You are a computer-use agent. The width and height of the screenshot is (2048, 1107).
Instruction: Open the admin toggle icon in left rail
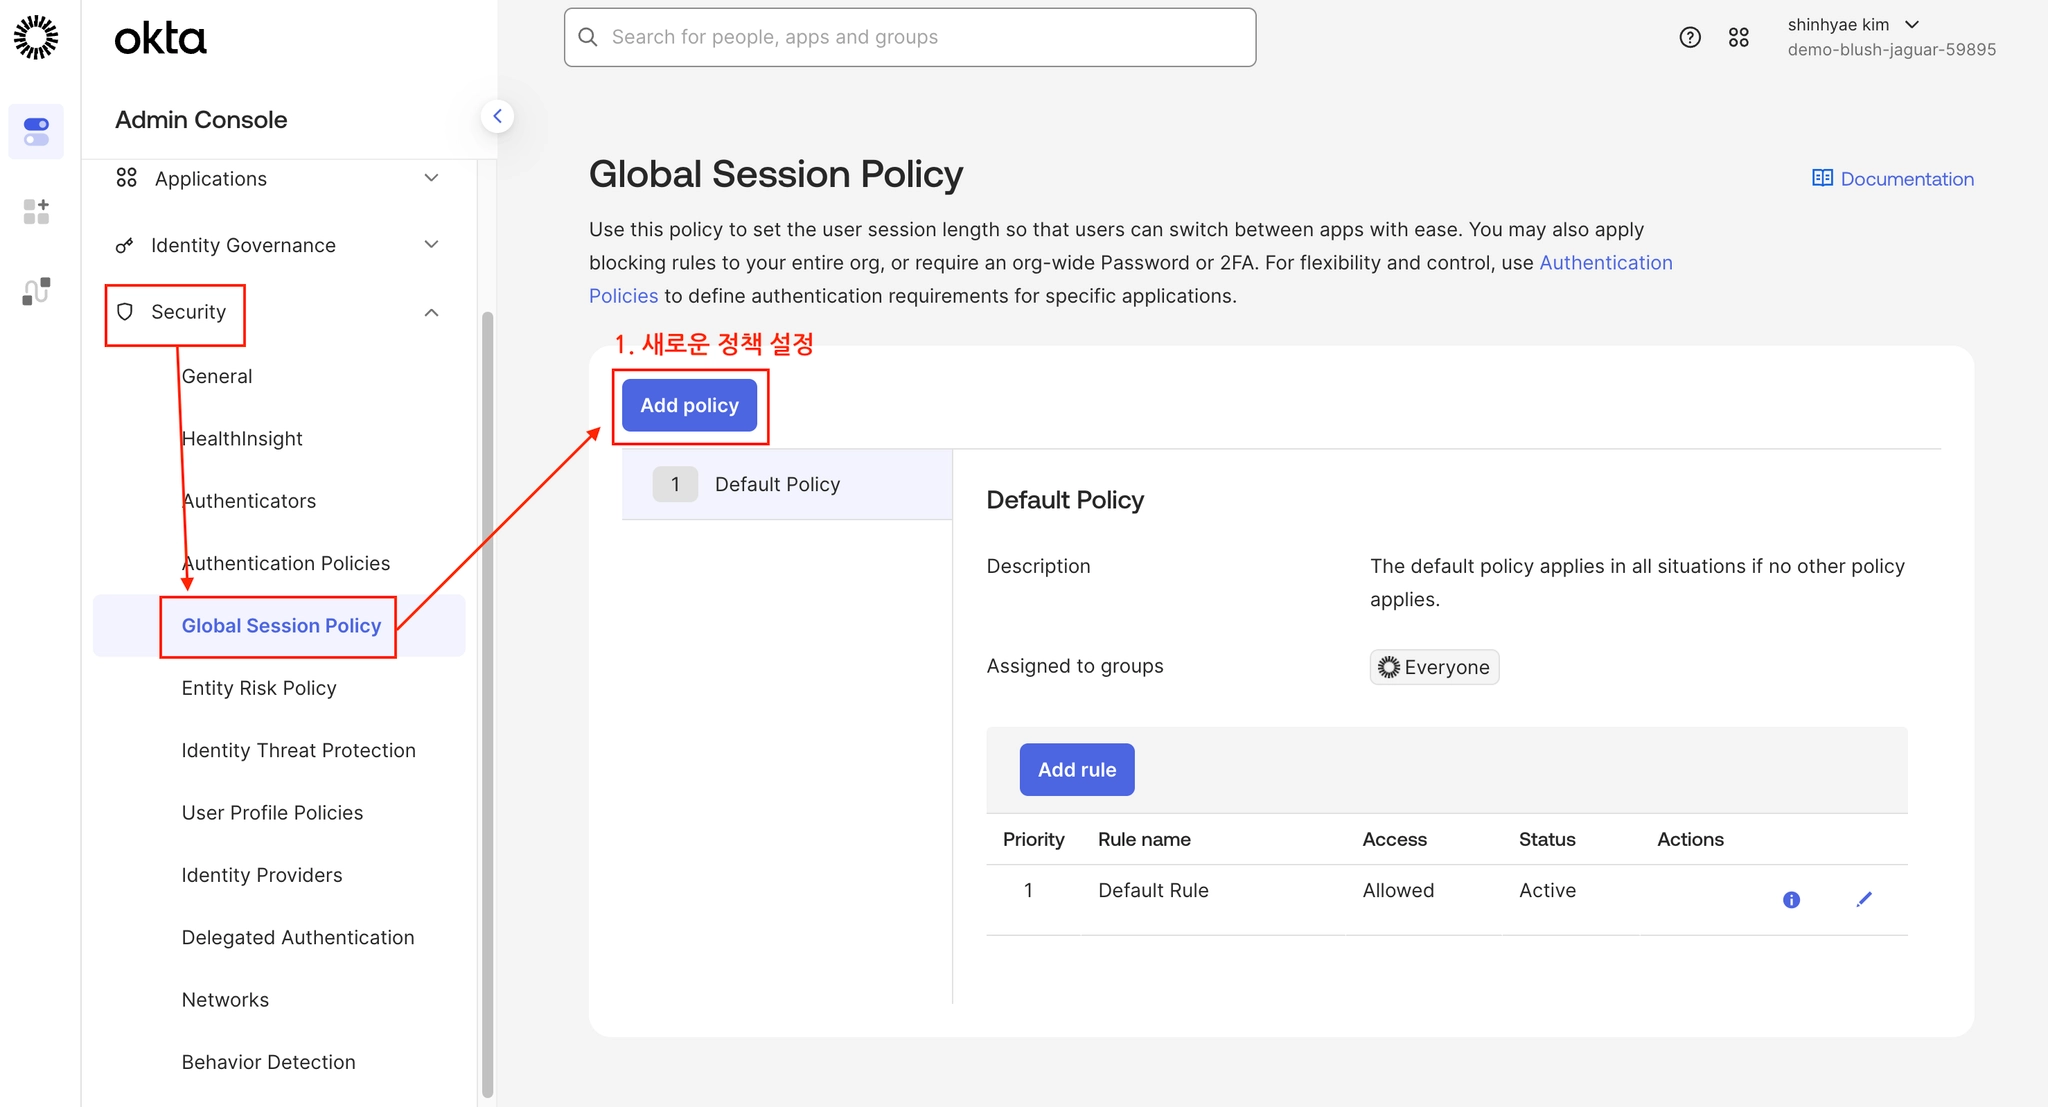[36, 131]
